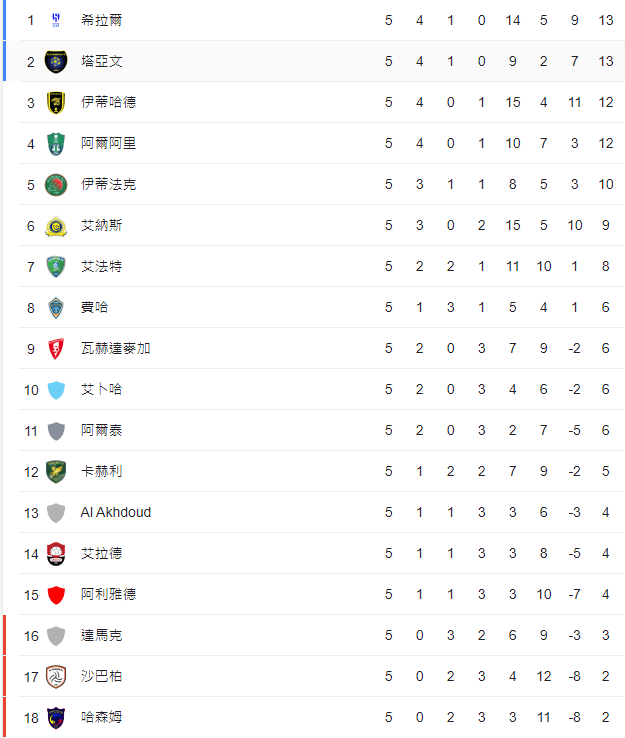
Task: Open the Al Akhdoud team link
Action: [x=116, y=512]
